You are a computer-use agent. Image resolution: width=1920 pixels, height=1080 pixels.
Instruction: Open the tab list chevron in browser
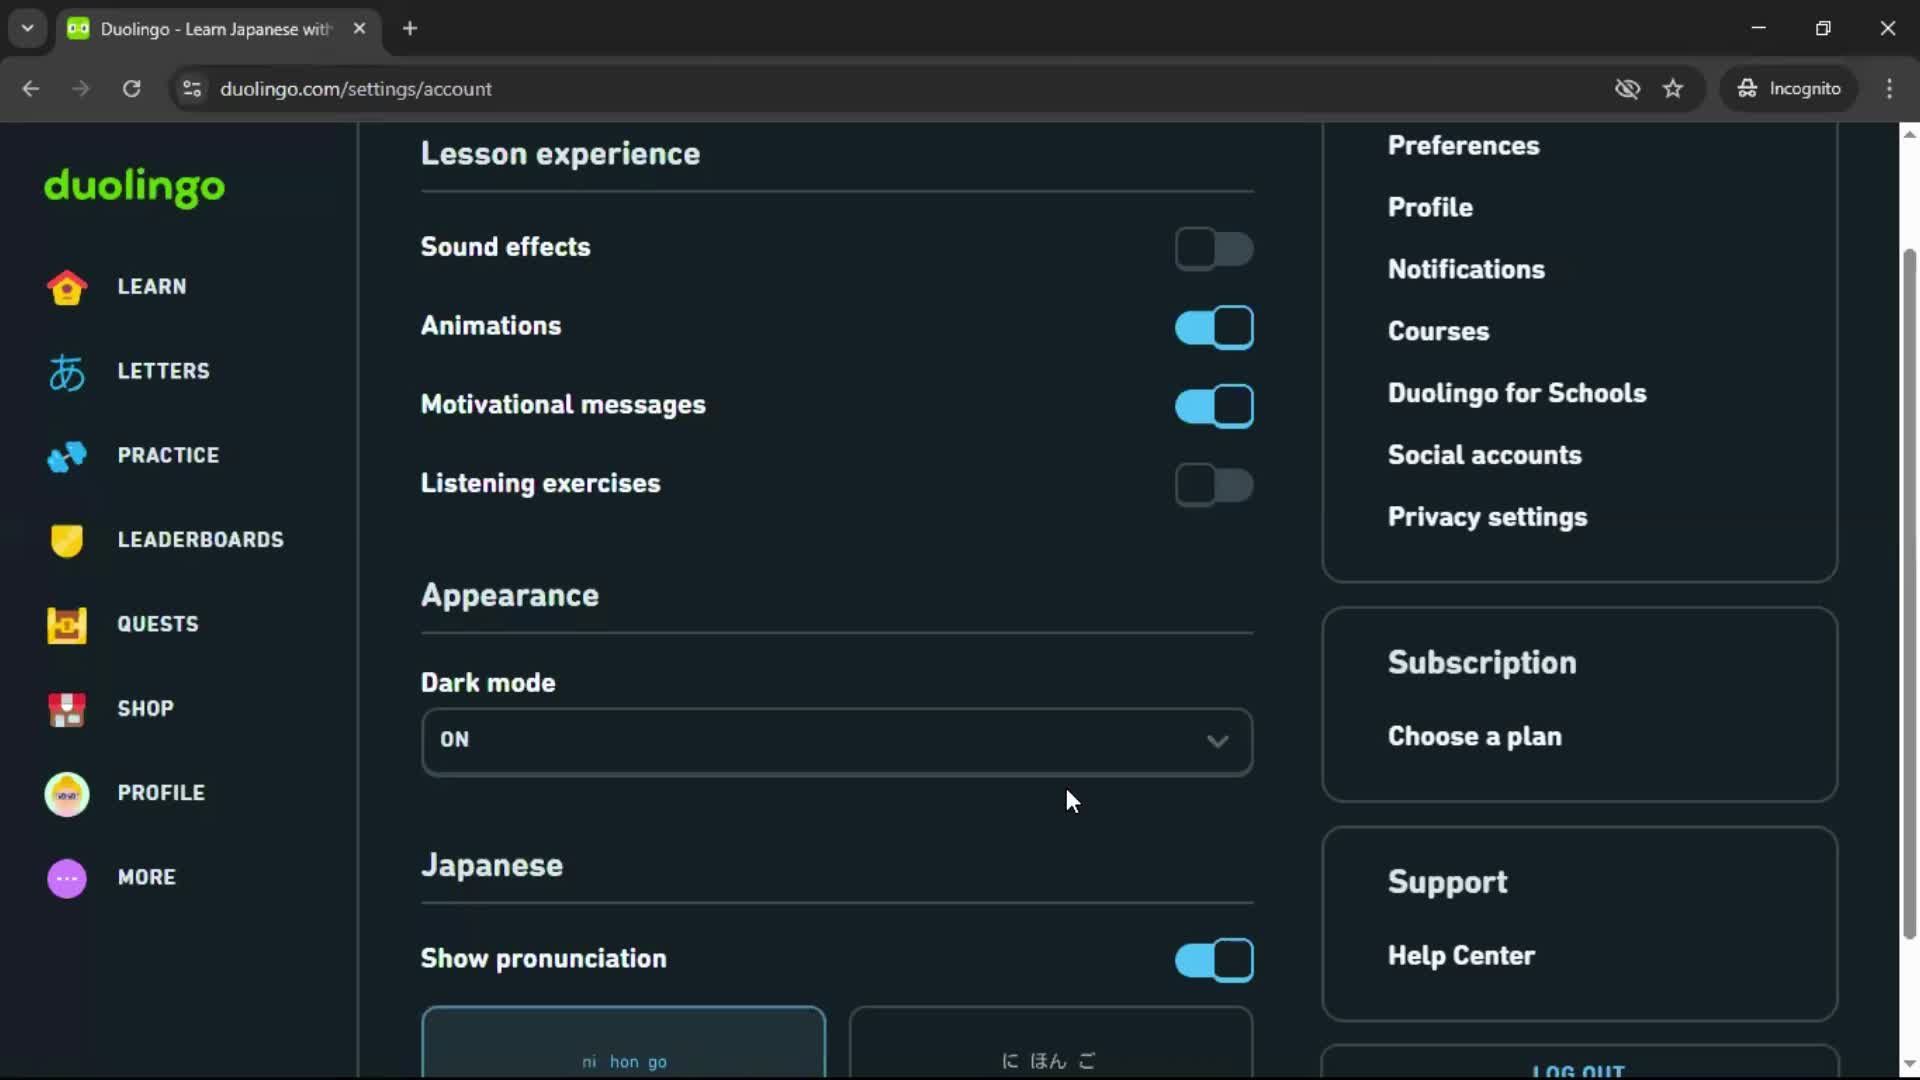pyautogui.click(x=27, y=28)
